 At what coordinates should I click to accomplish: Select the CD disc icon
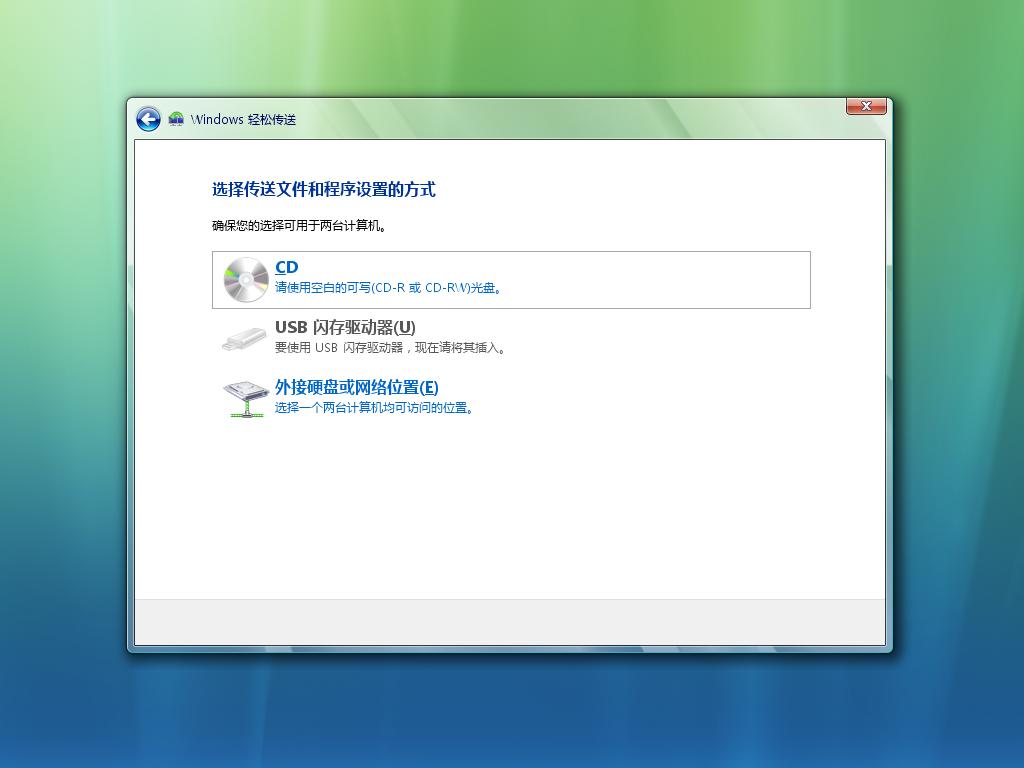tap(246, 280)
